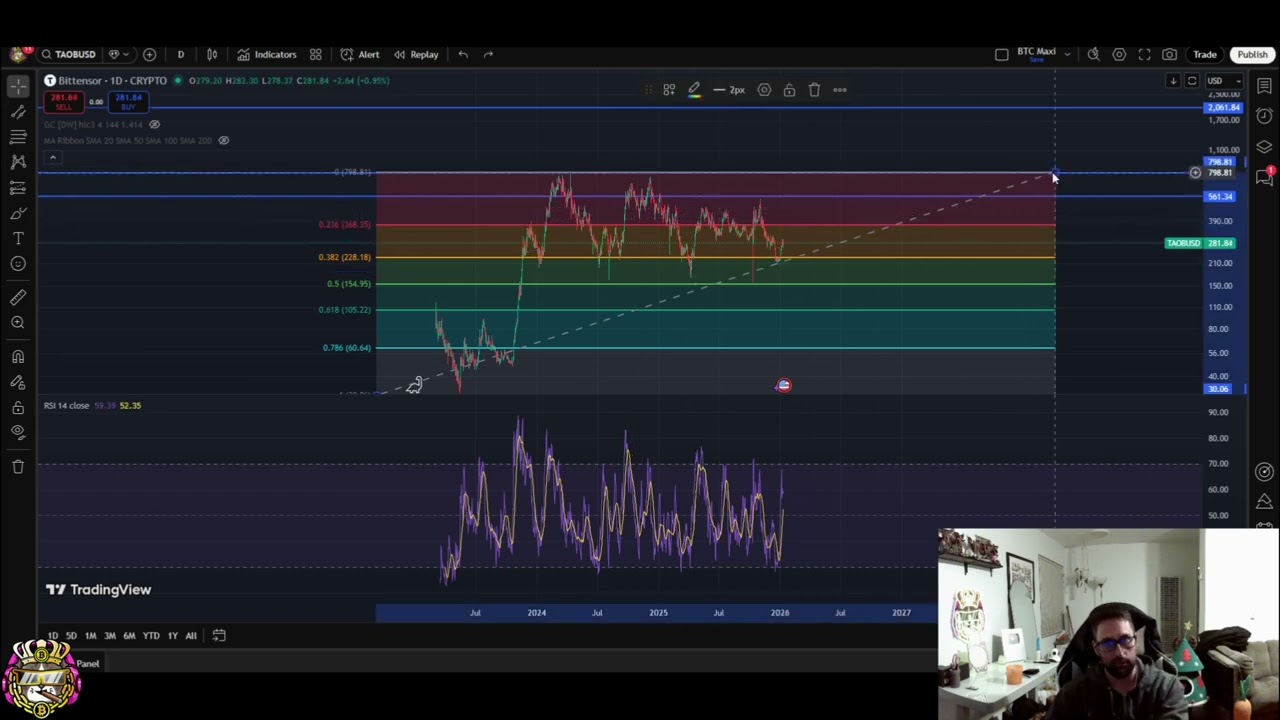This screenshot has height=720, width=1280.
Task: Open the forecasting and measurement tools
Action: click(x=18, y=188)
